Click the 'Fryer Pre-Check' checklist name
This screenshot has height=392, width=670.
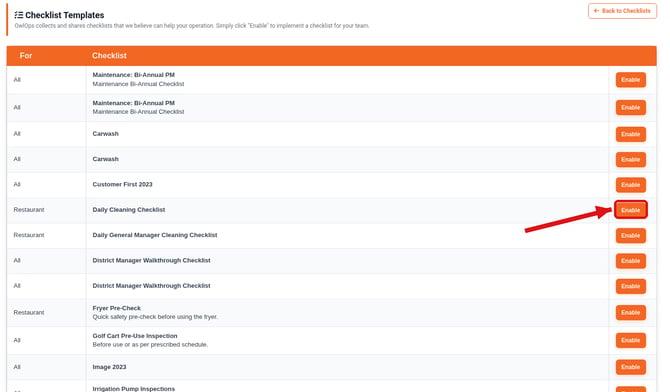(x=116, y=308)
